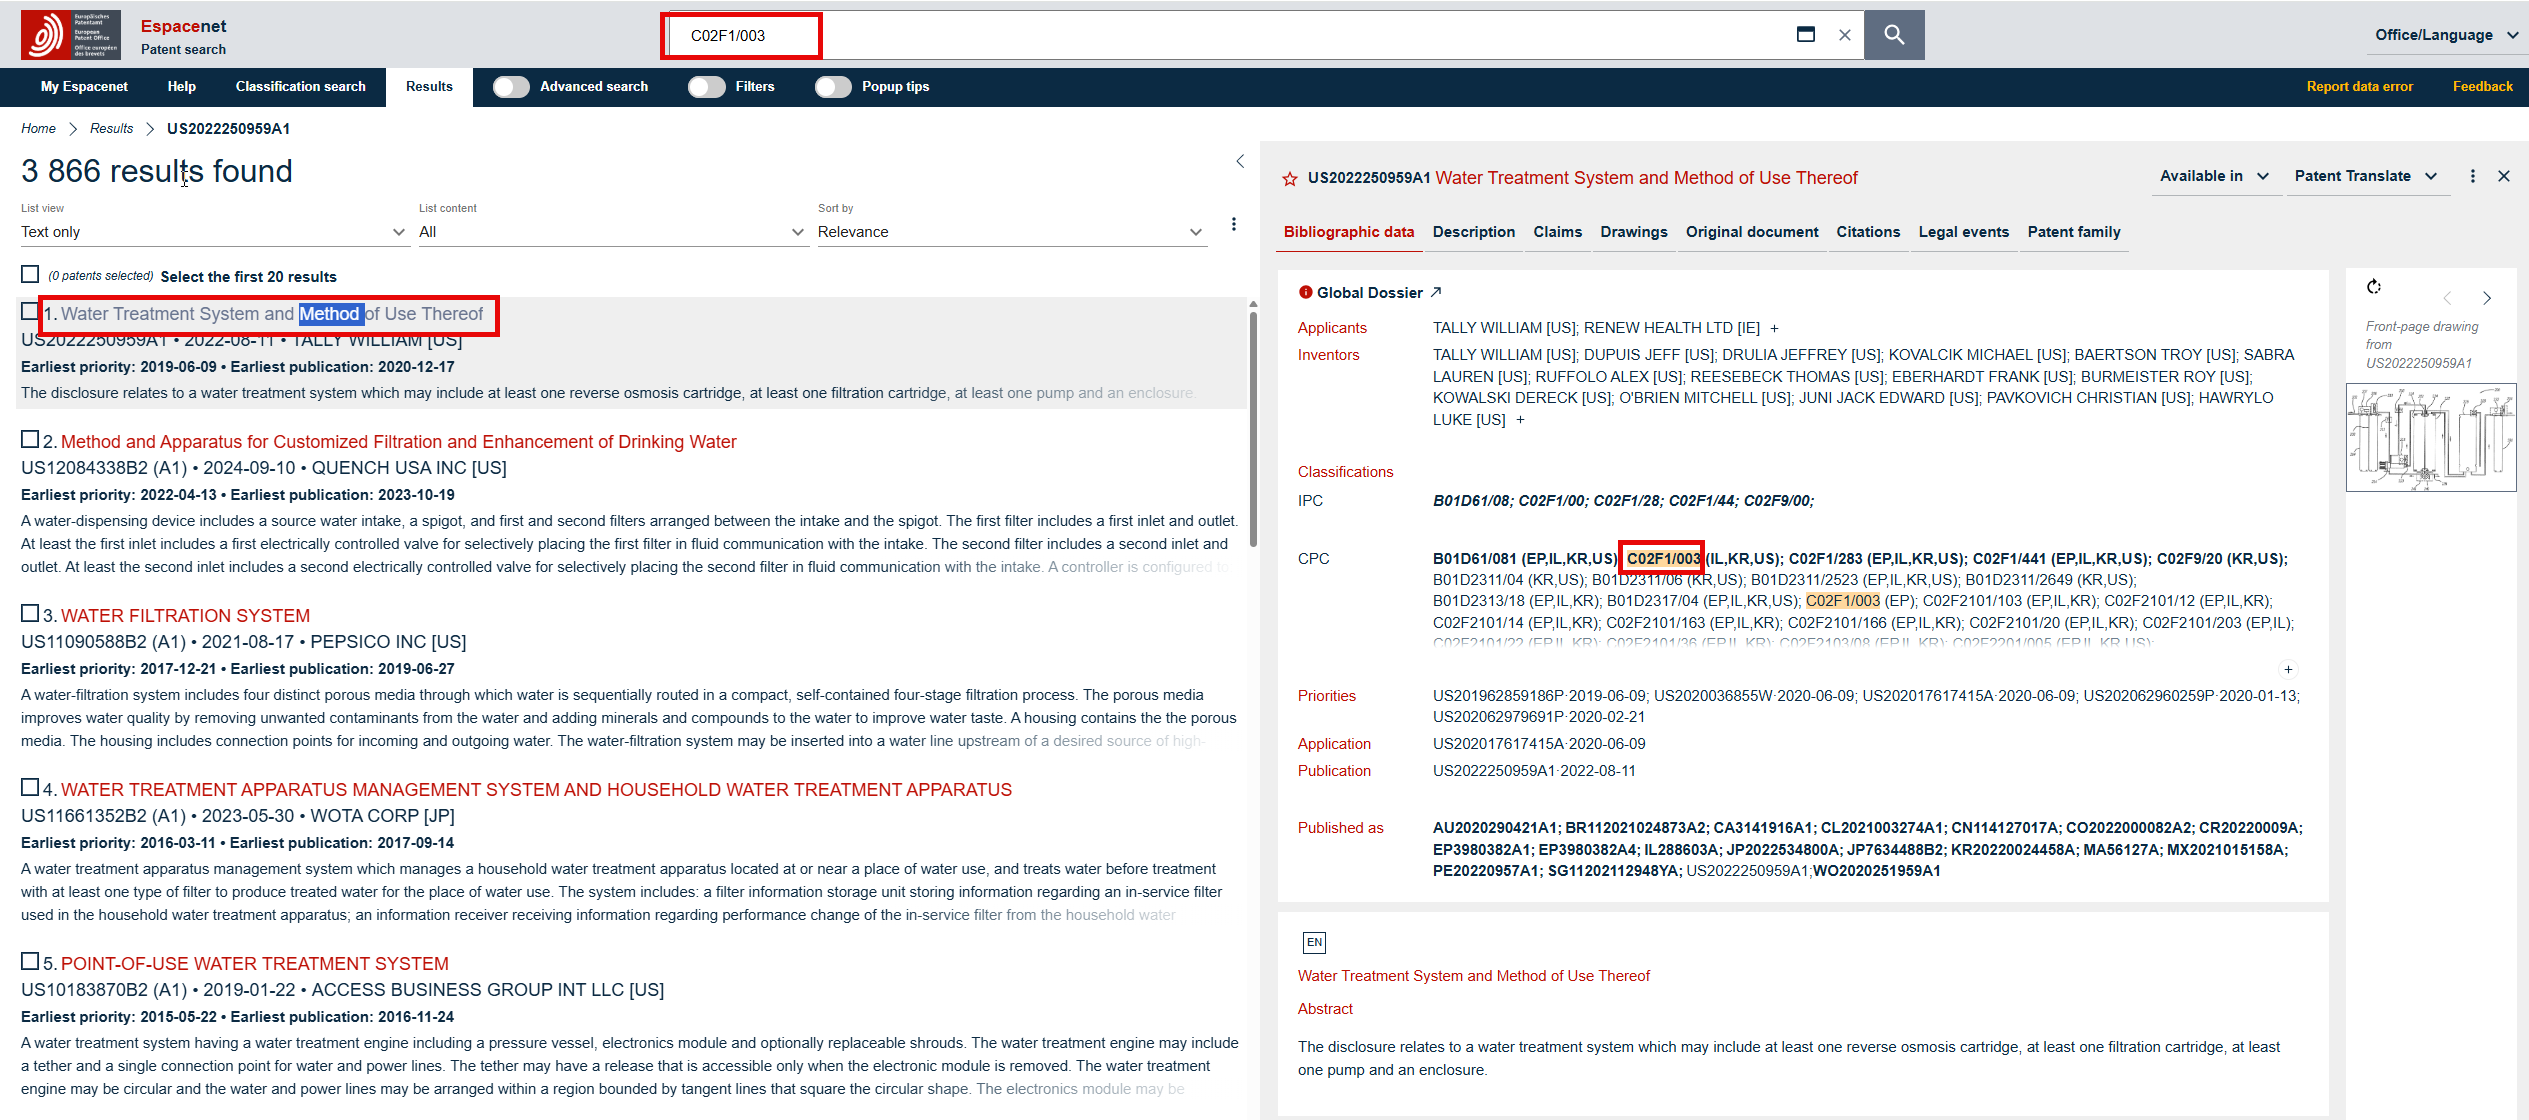Expand the Patent Translate dropdown
The image size is (2529, 1120).
coord(2365,176)
